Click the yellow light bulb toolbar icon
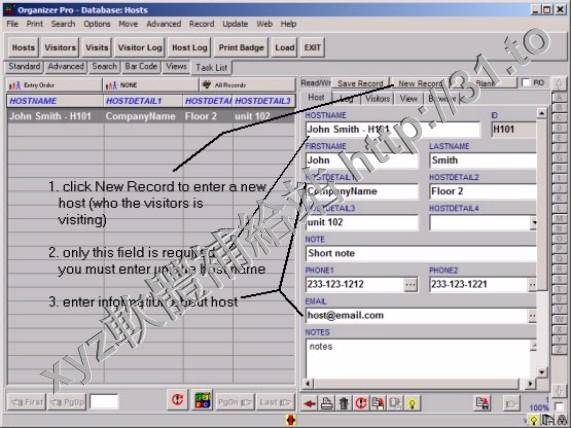Screen dimensions: 571x428 coord(412,403)
